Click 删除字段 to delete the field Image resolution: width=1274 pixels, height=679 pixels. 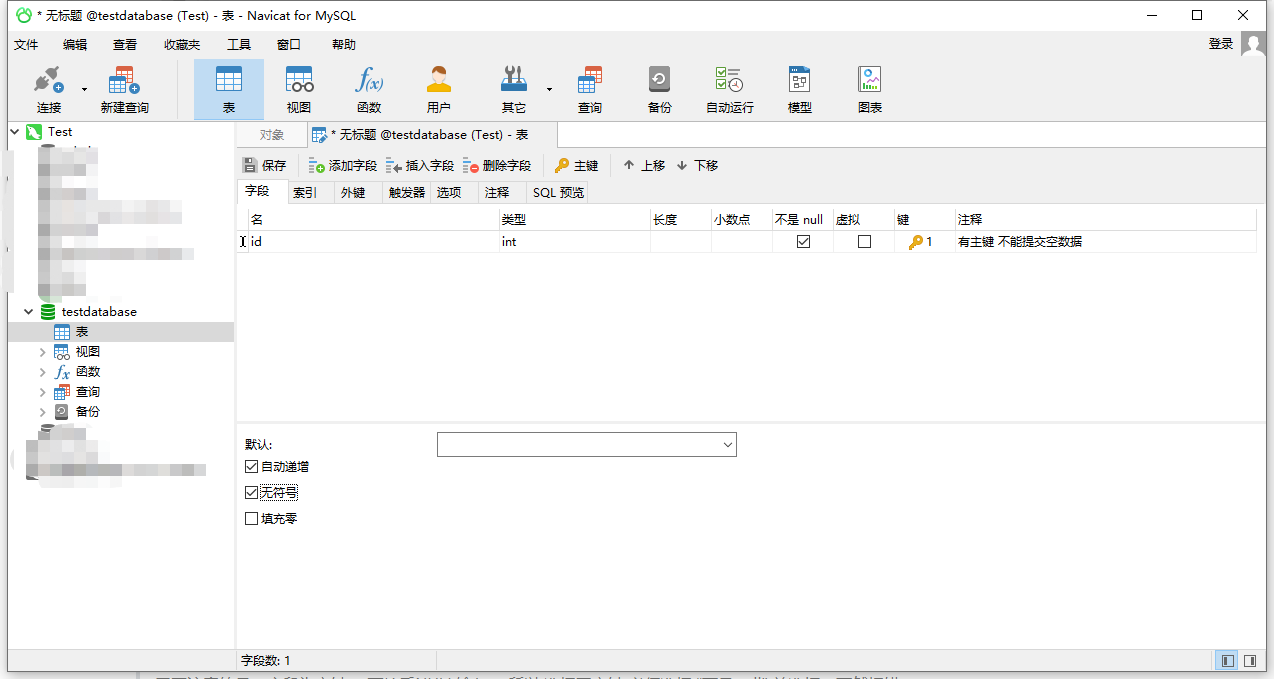(x=497, y=166)
